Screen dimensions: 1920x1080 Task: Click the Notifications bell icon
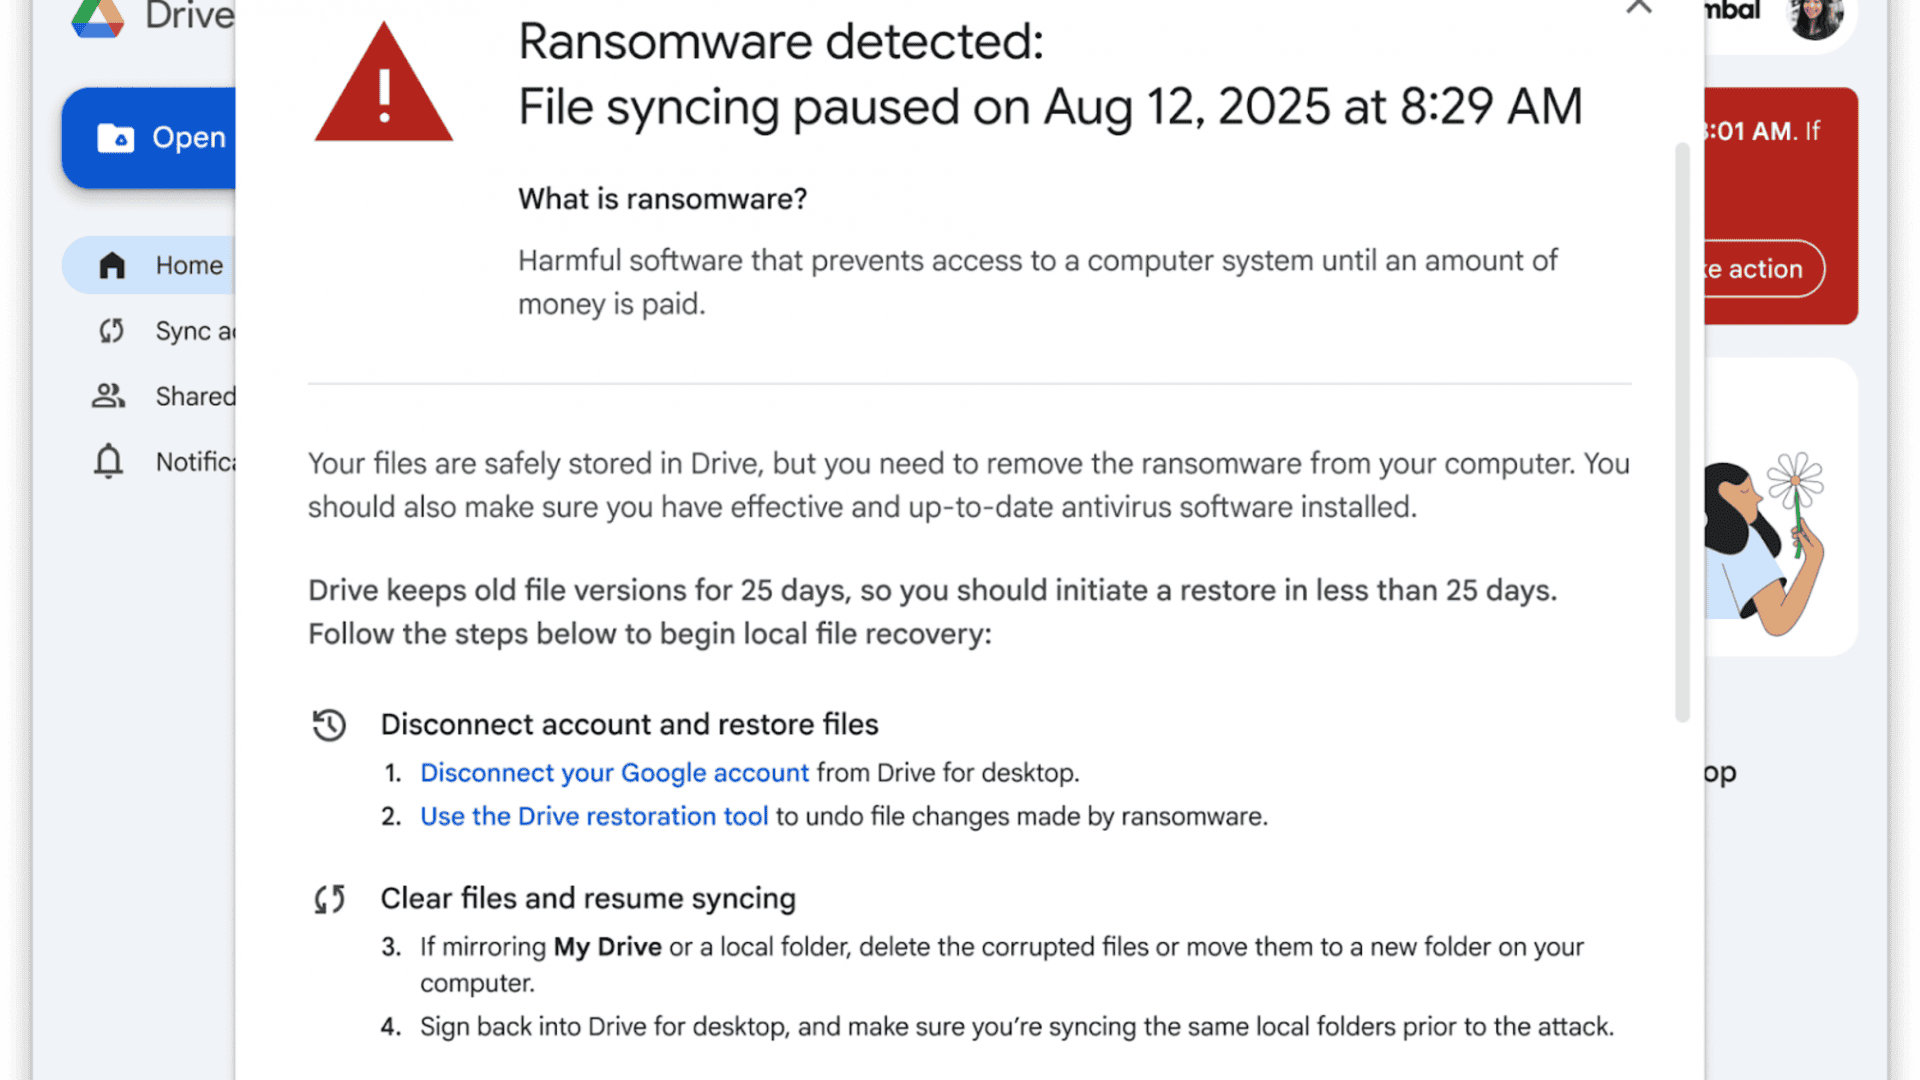click(108, 461)
